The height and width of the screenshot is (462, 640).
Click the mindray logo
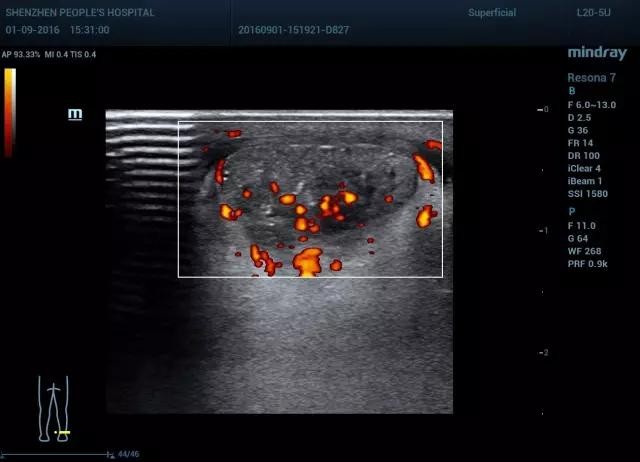tap(597, 53)
